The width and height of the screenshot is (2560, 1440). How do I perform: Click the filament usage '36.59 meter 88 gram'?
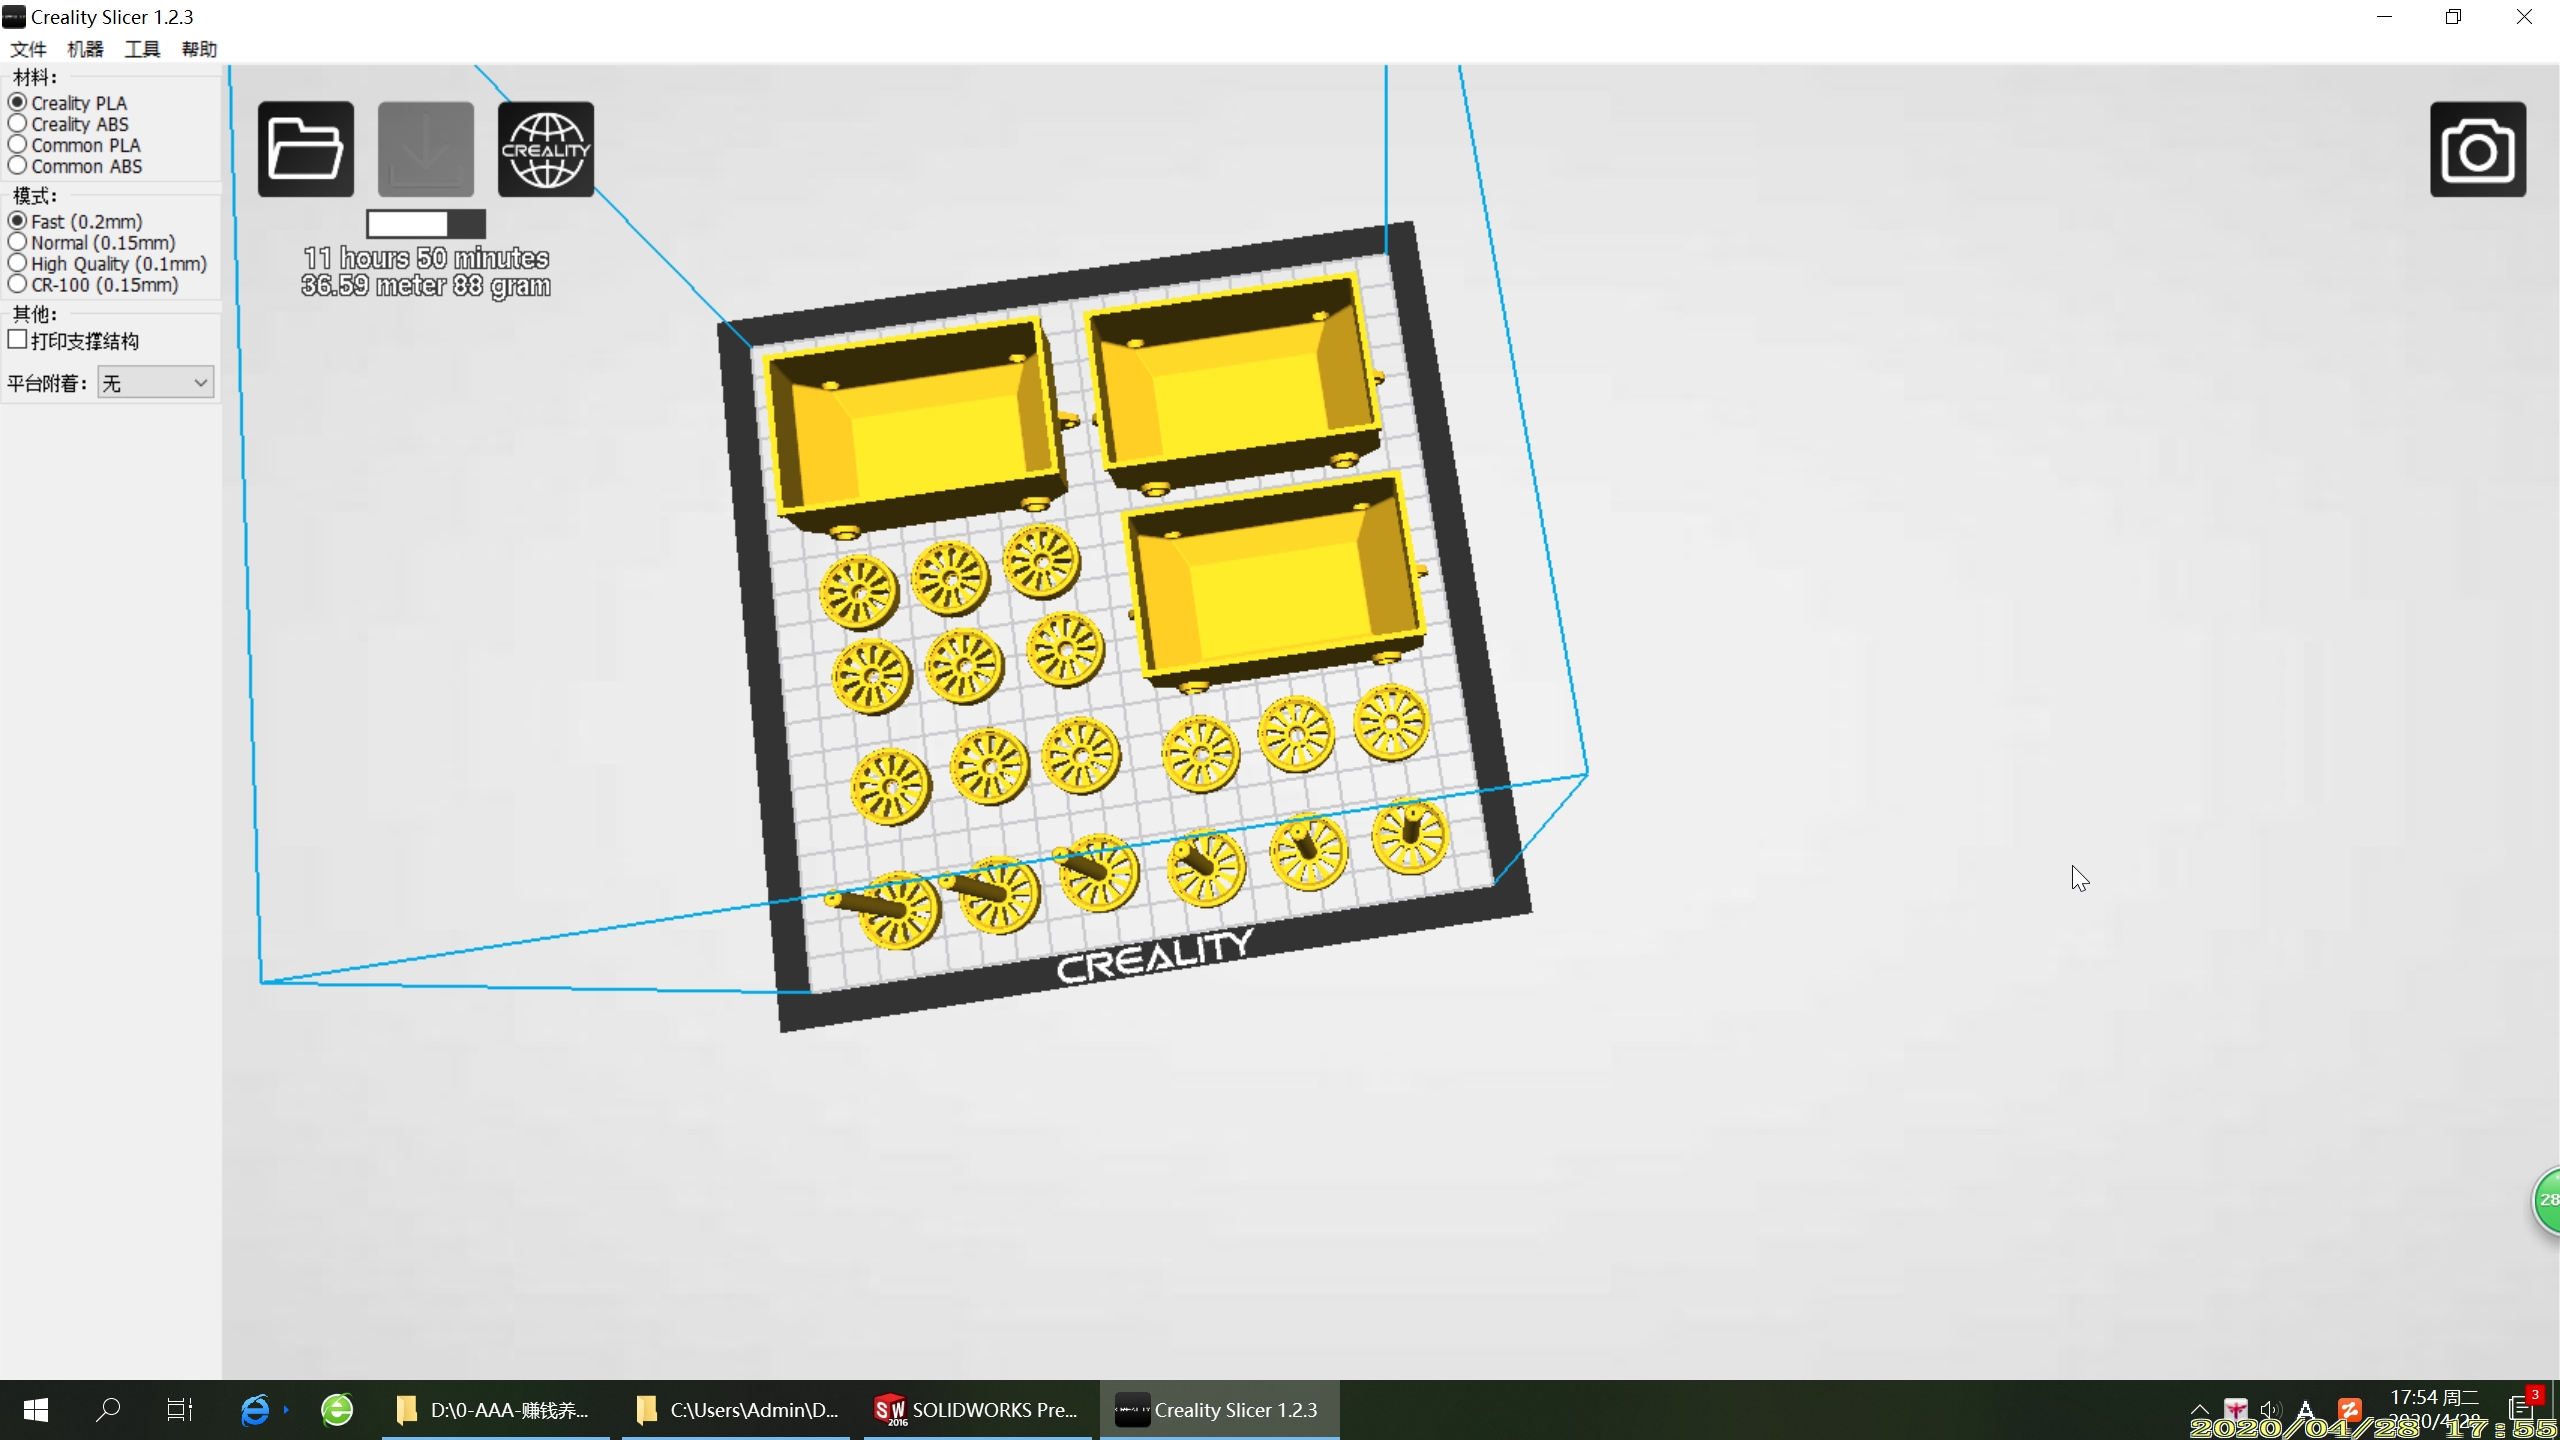[426, 286]
